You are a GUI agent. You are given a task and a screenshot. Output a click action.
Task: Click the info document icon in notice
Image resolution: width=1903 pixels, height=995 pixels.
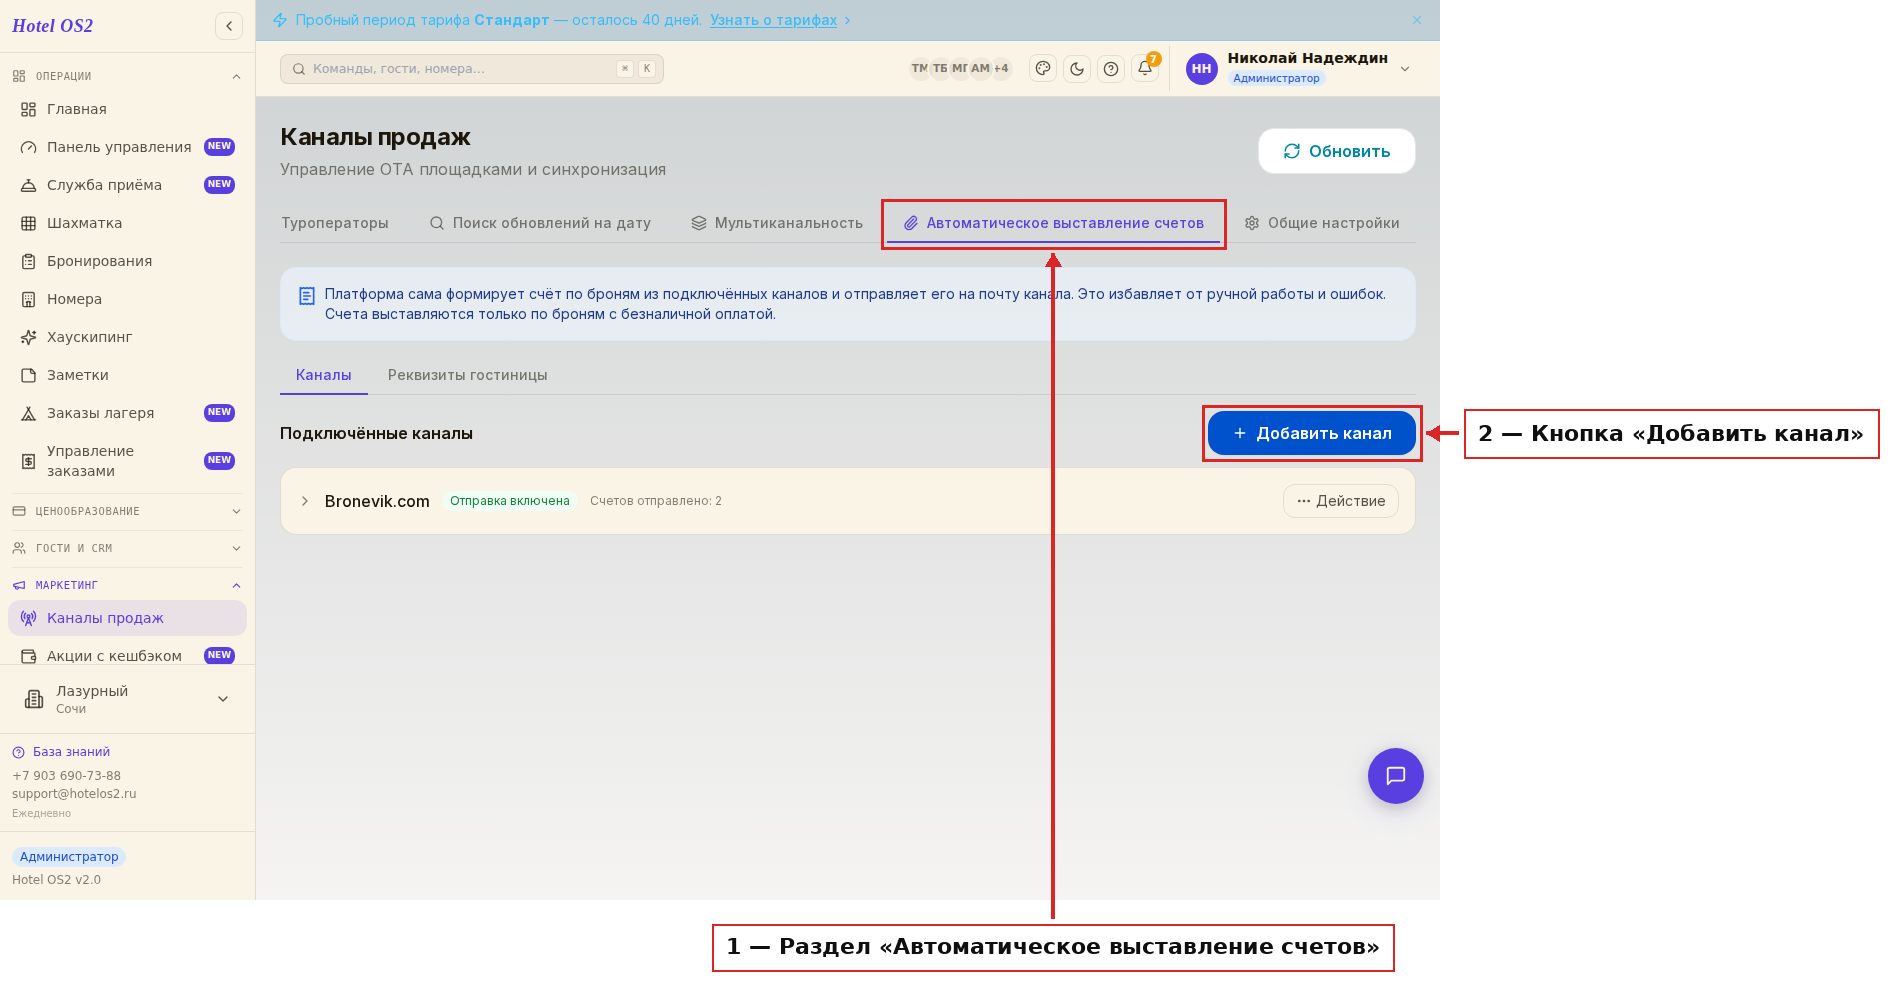click(x=307, y=296)
